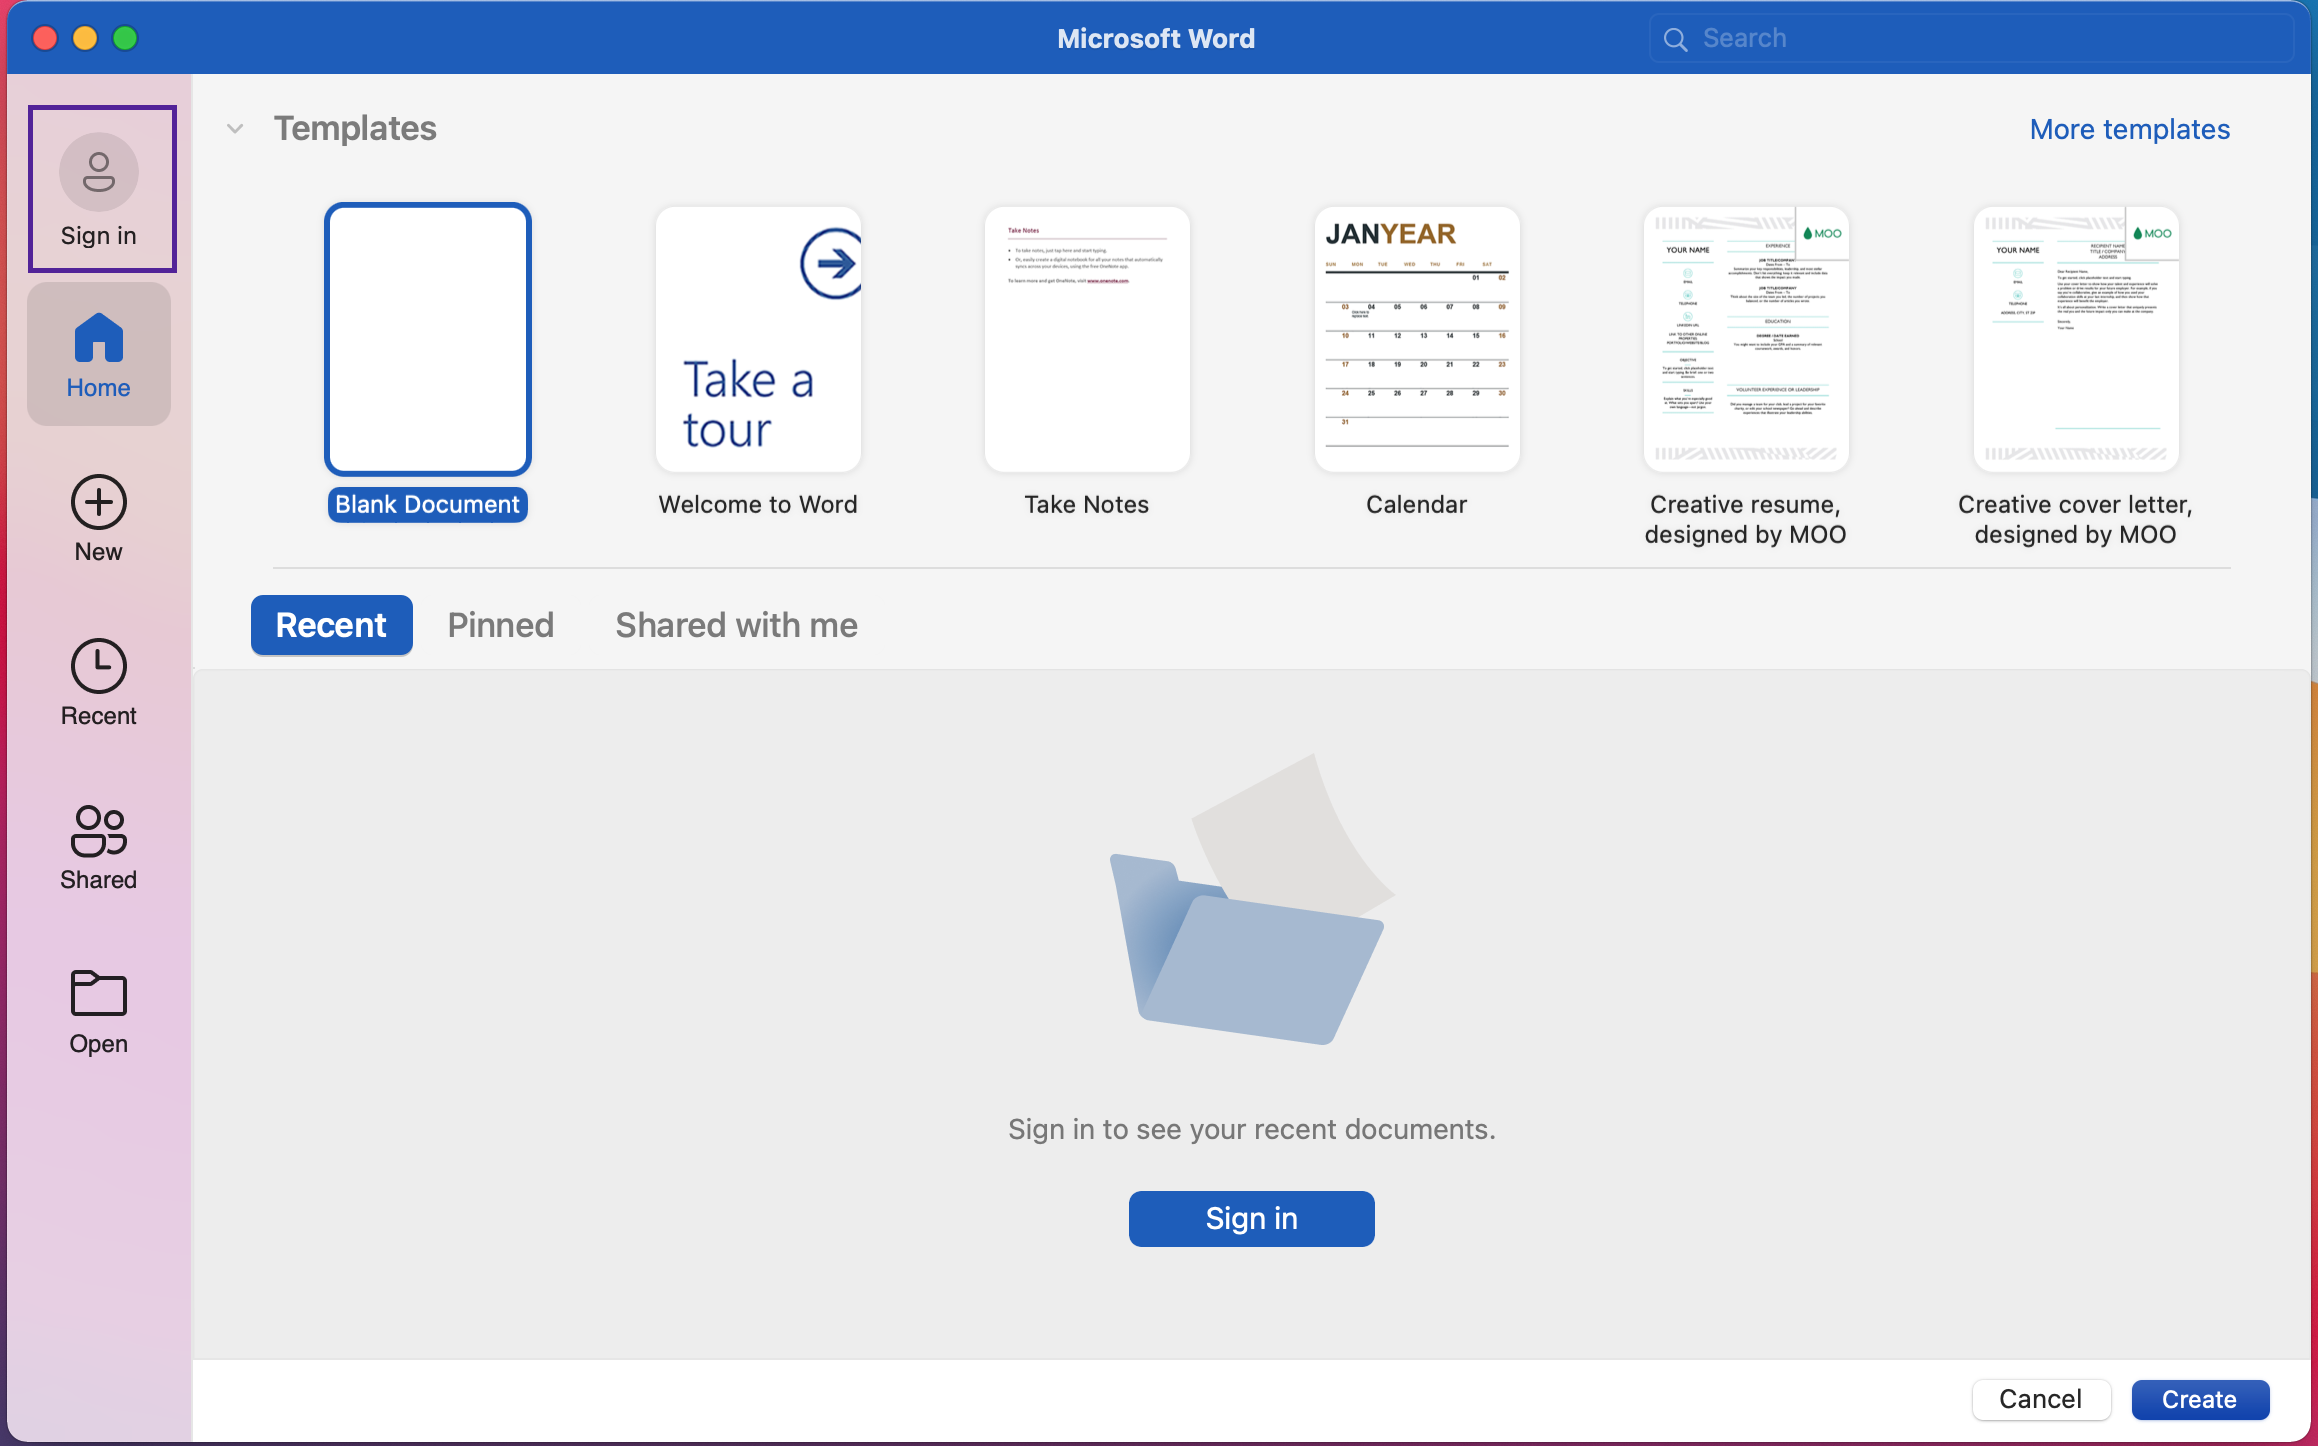
Task: Choose Creative resume designed by MOO template
Action: tap(1746, 339)
